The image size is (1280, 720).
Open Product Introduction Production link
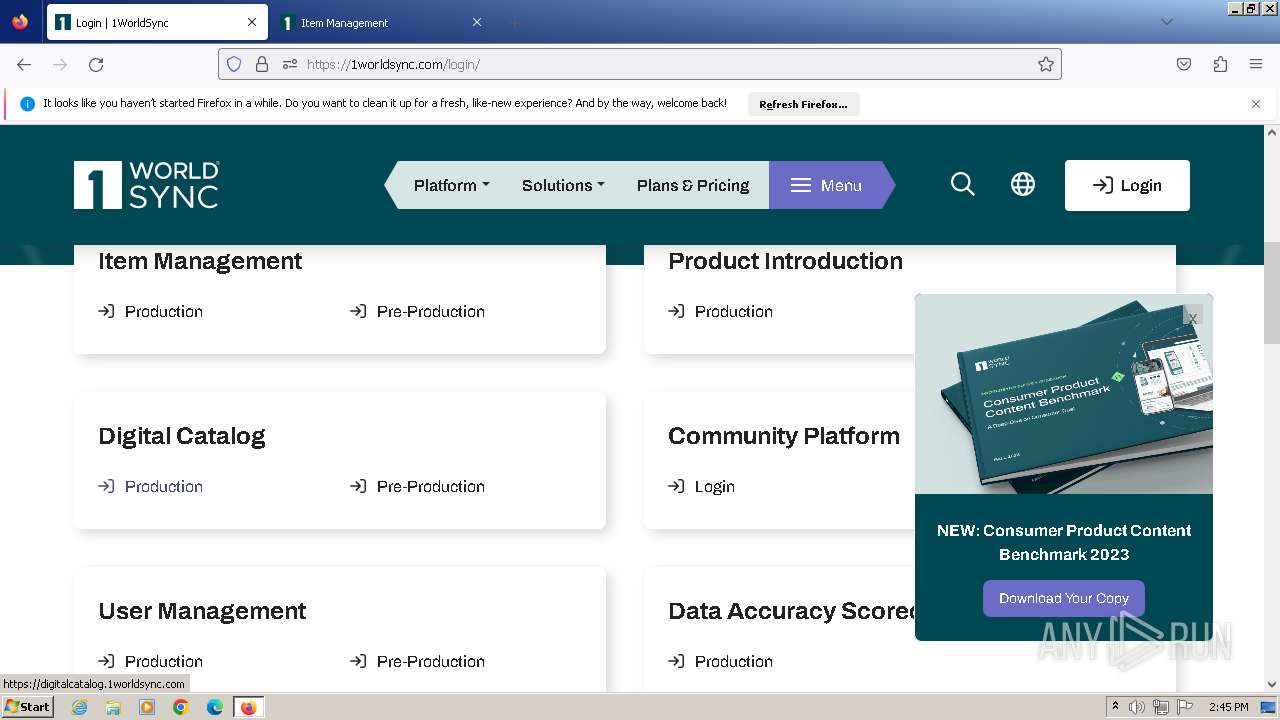pyautogui.click(x=721, y=311)
